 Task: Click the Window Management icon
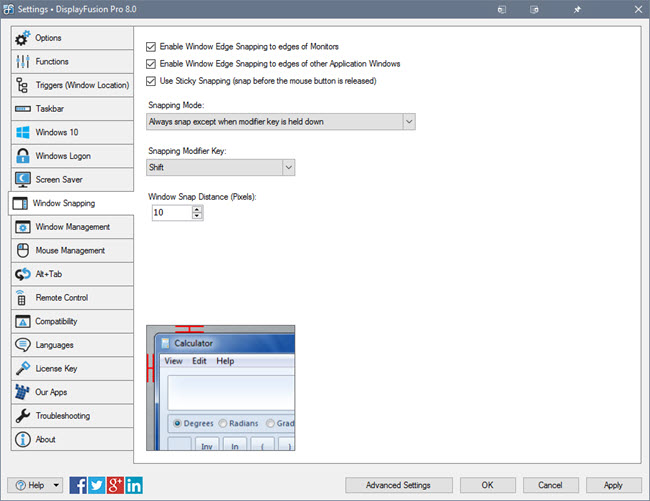22,227
